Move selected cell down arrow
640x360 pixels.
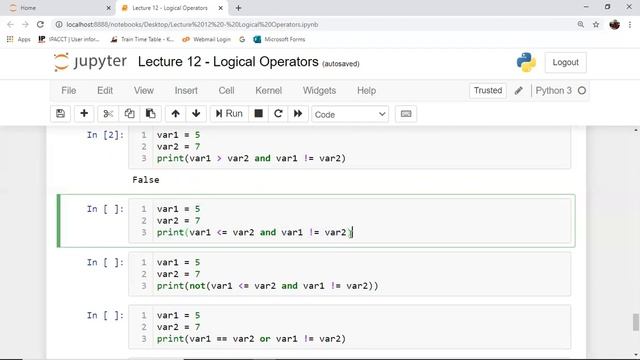(196, 114)
